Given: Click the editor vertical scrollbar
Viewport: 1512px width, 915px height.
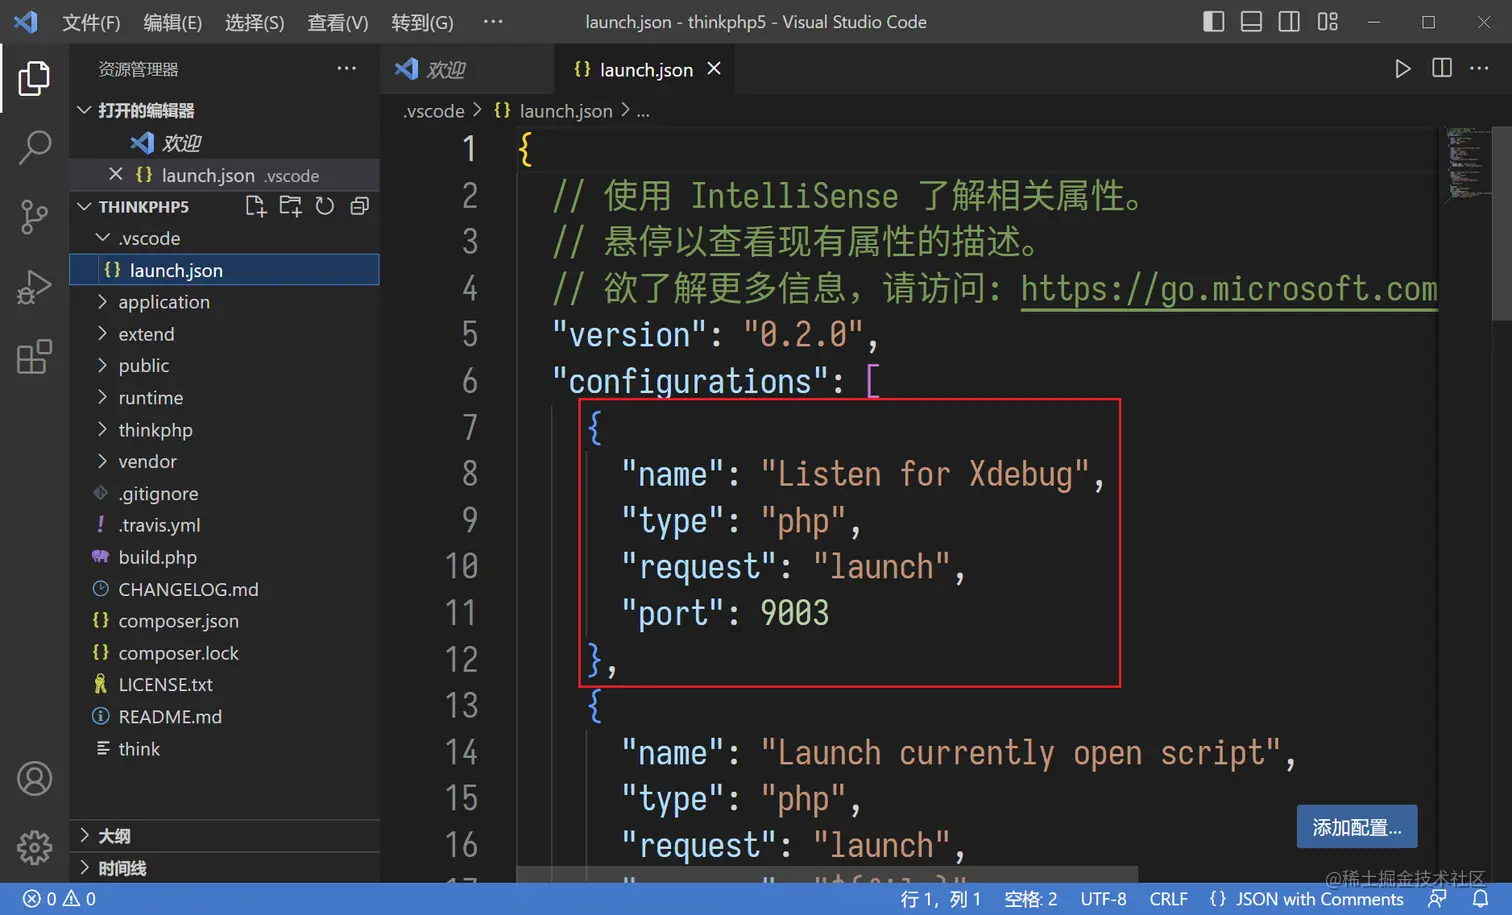Looking at the screenshot, I should tap(1501, 223).
